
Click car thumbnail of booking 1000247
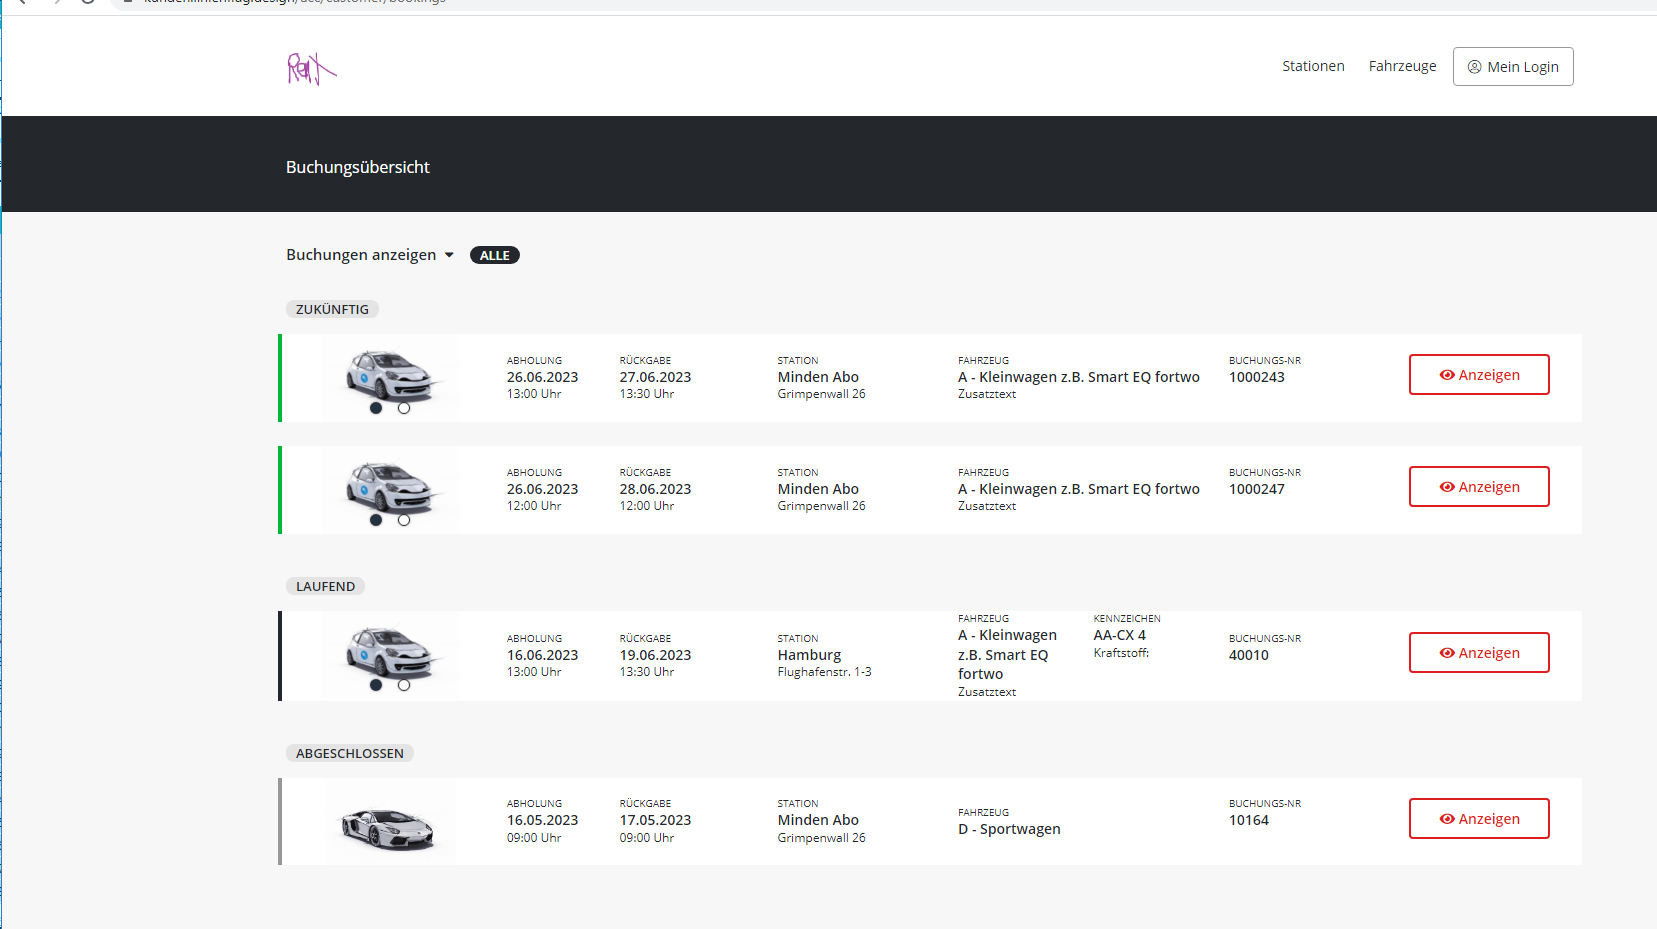click(388, 486)
